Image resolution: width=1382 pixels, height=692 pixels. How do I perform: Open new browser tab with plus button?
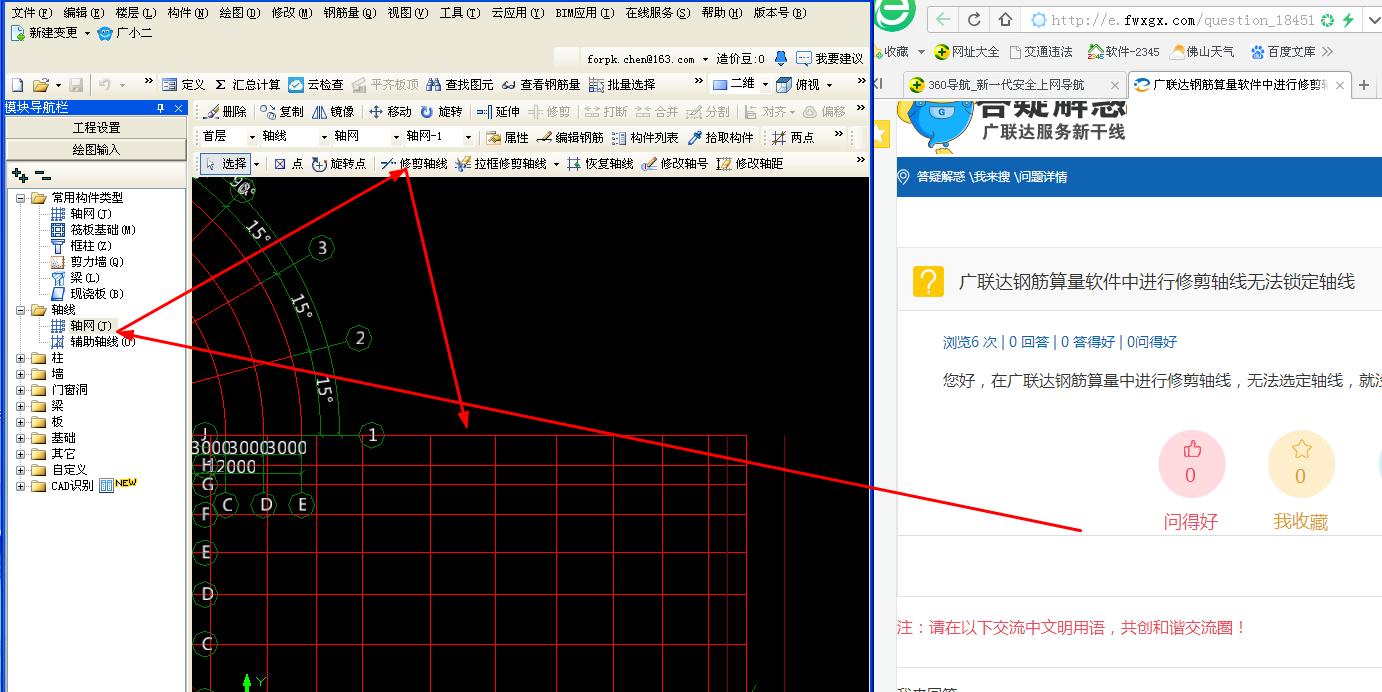click(1364, 85)
